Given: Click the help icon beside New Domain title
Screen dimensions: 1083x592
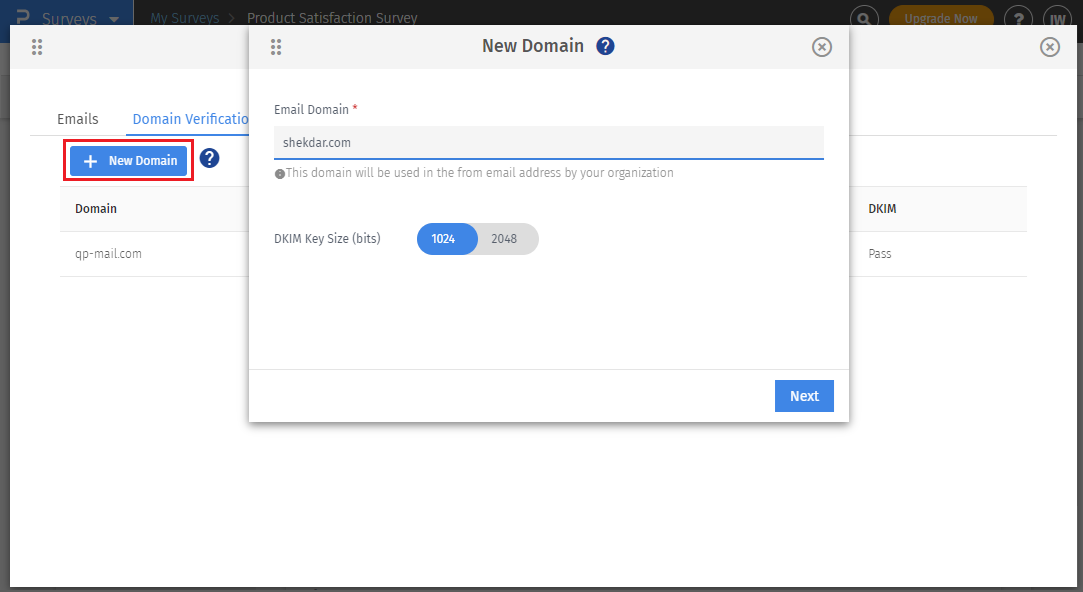Looking at the screenshot, I should (x=605, y=46).
